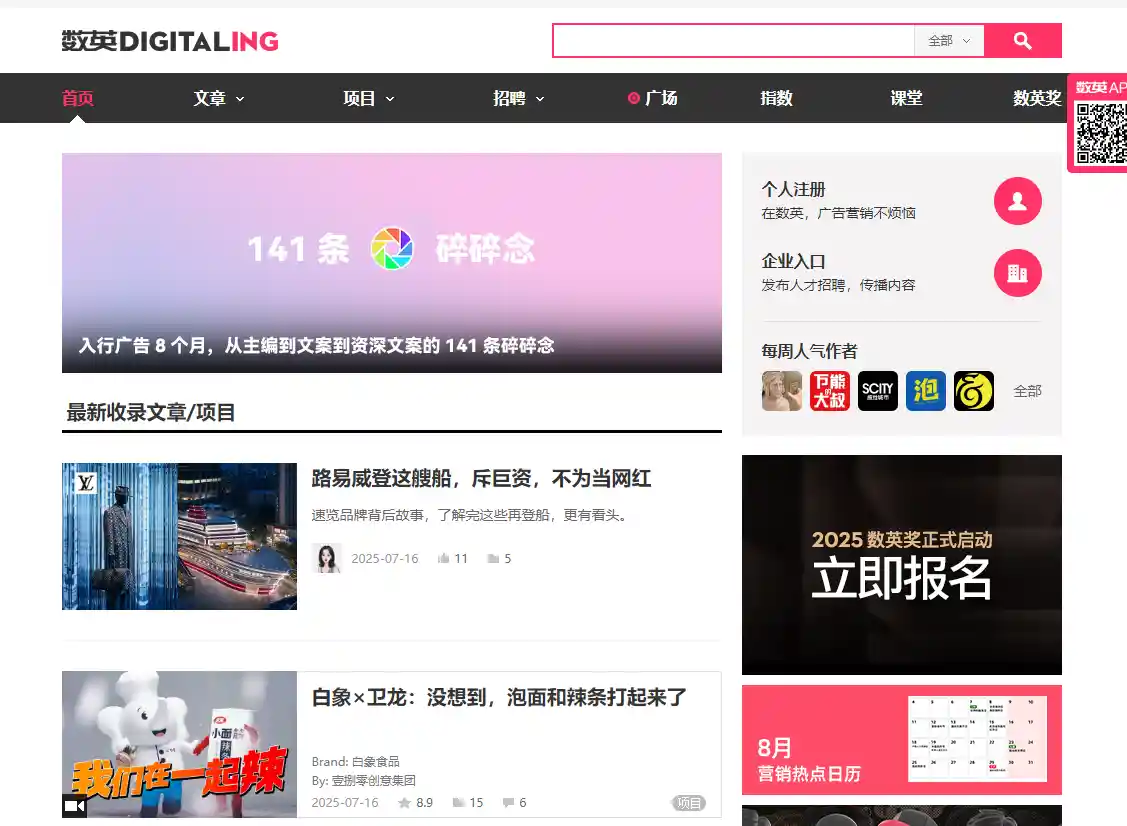Open the 数英奖 menu item

point(1037,98)
